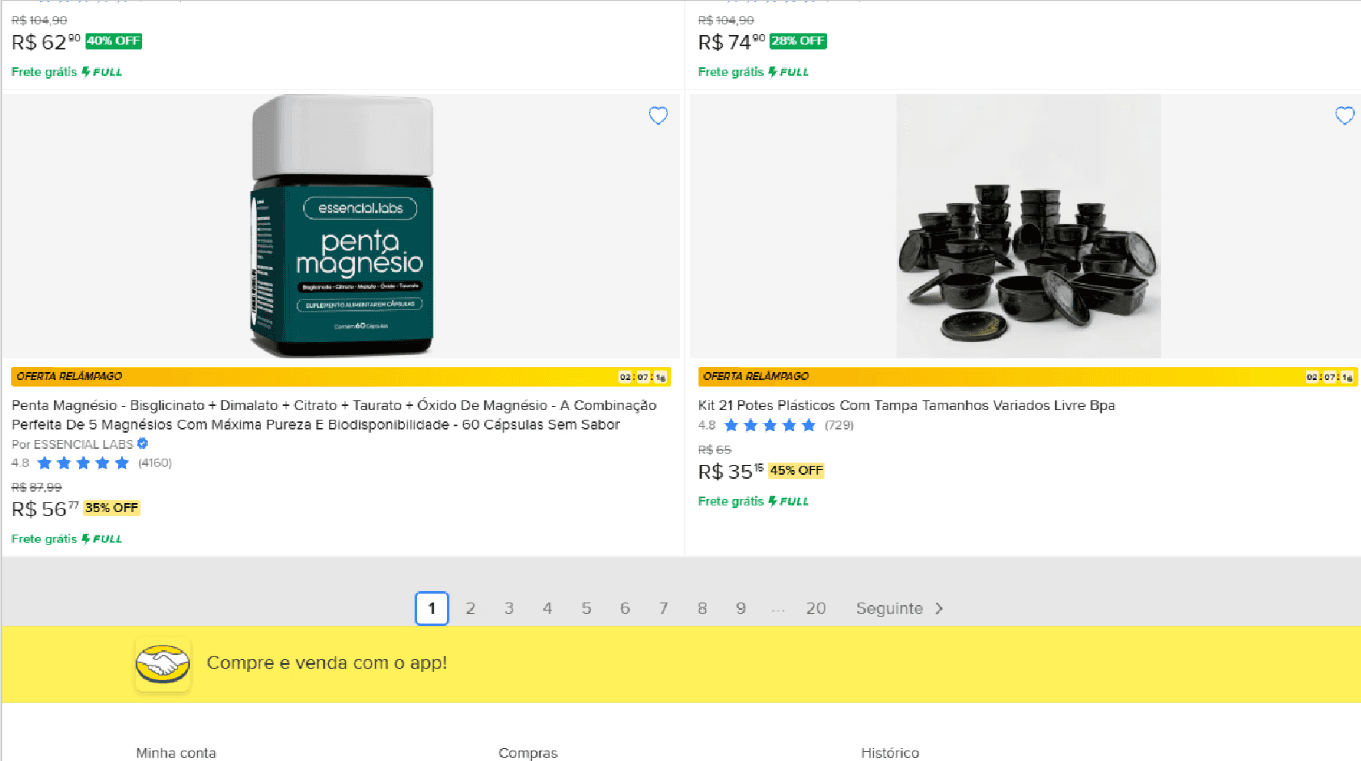Image resolution: width=1361 pixels, height=761 pixels.
Task: Go to page 3 of results
Action: (x=509, y=608)
